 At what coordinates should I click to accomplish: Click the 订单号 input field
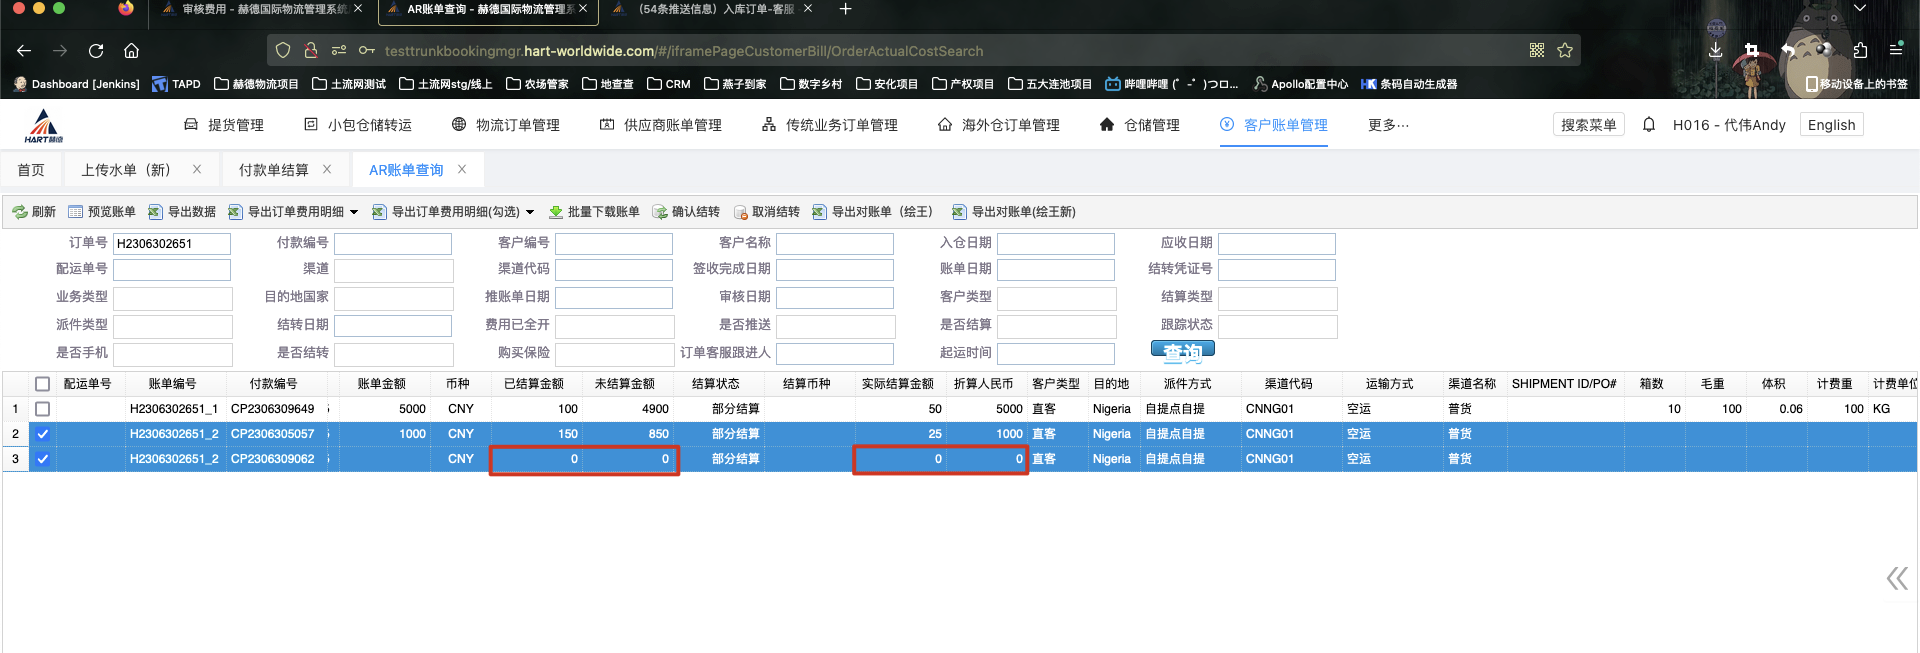[x=171, y=244]
